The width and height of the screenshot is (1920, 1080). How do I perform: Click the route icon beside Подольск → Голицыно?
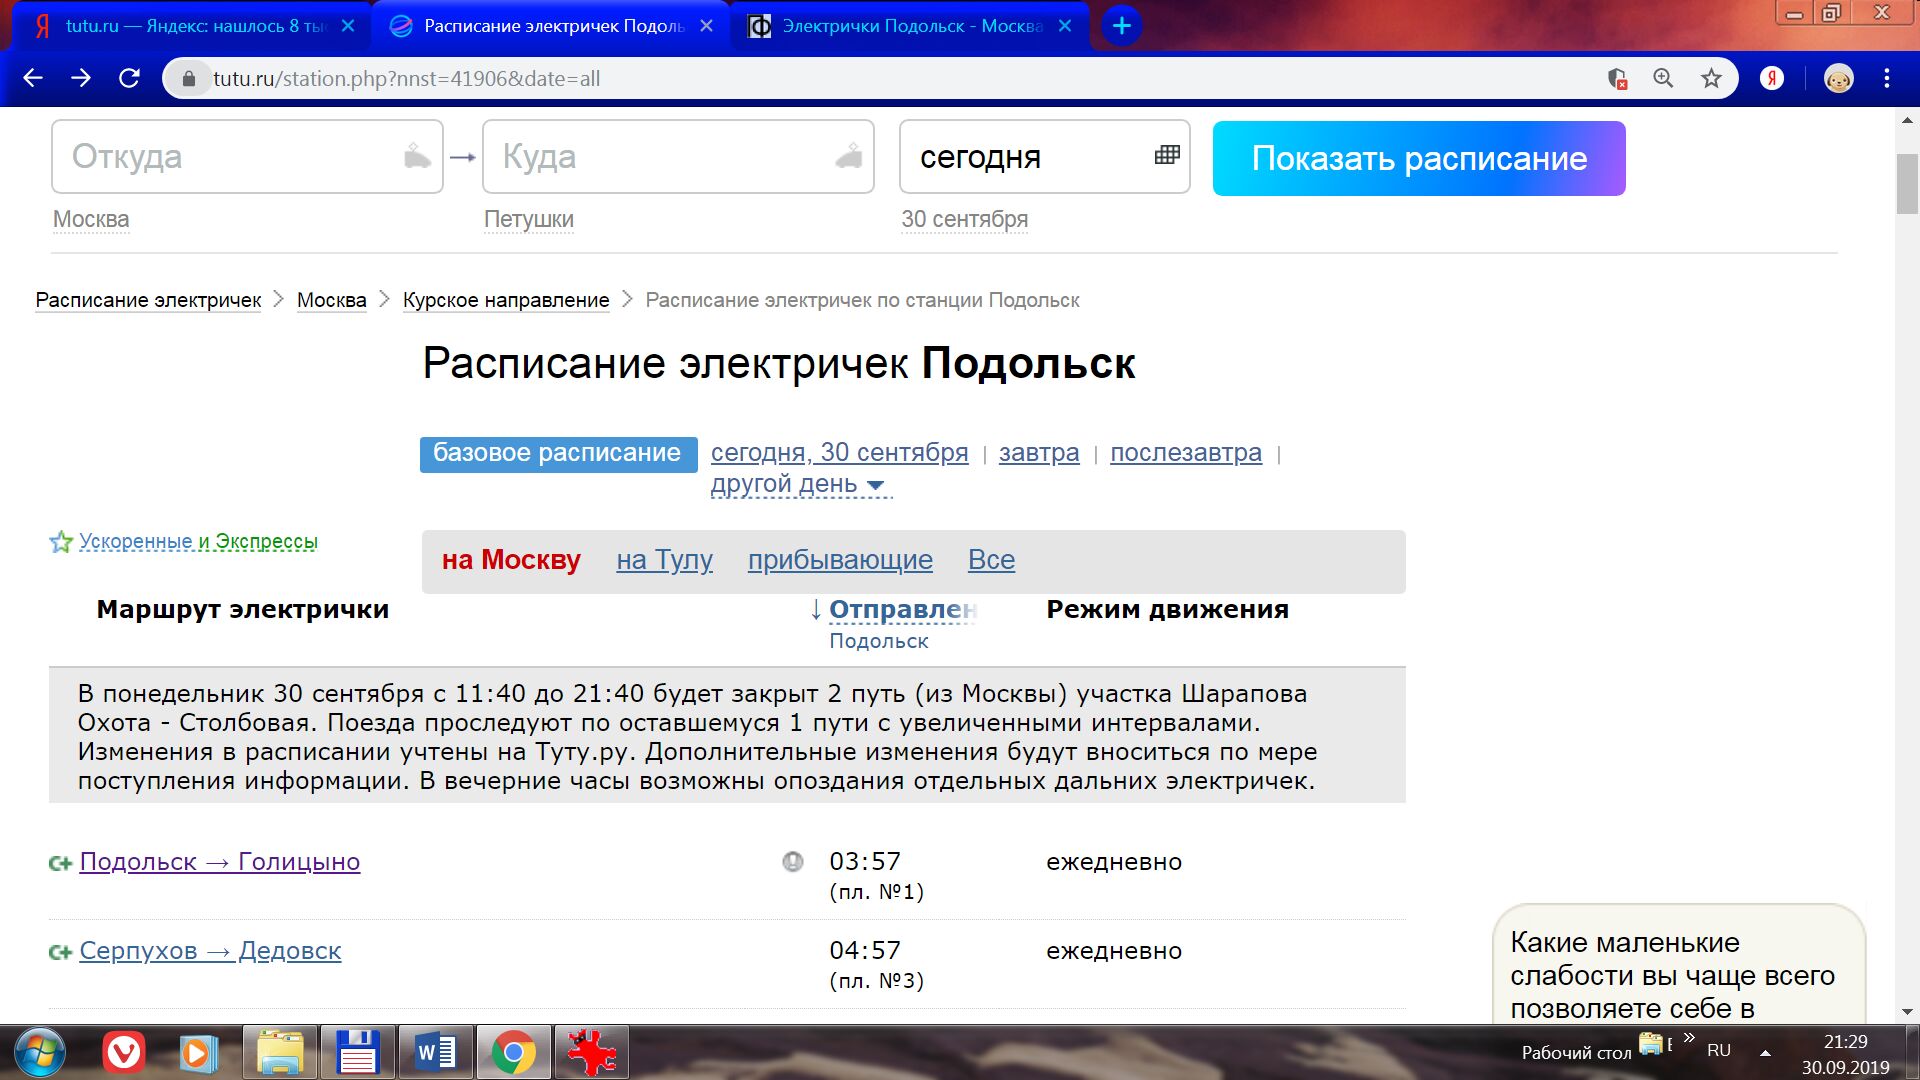pyautogui.click(x=60, y=863)
